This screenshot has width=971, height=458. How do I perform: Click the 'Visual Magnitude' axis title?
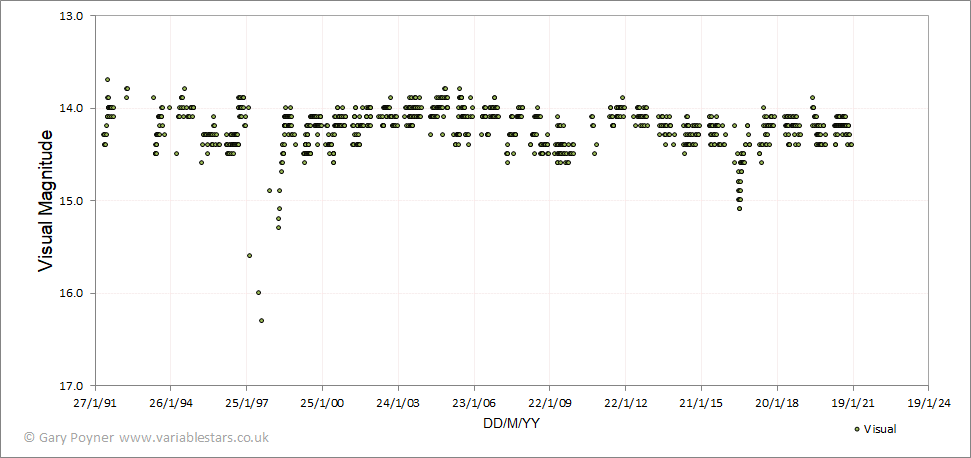click(x=46, y=200)
